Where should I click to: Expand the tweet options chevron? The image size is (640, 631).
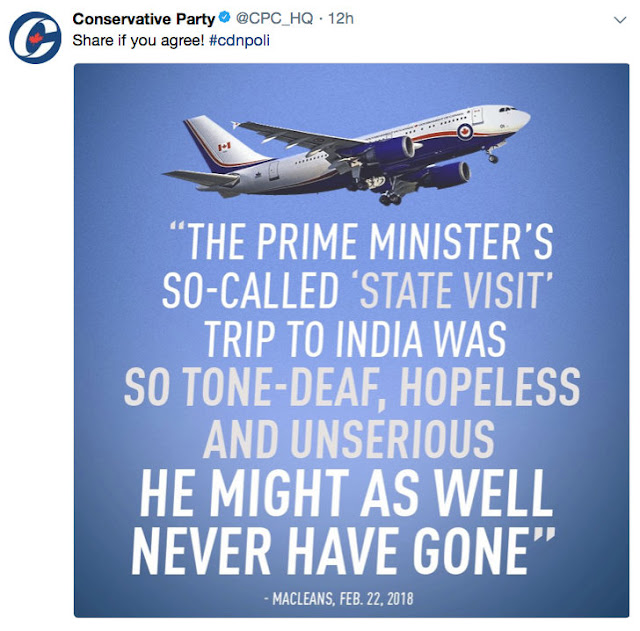click(620, 20)
